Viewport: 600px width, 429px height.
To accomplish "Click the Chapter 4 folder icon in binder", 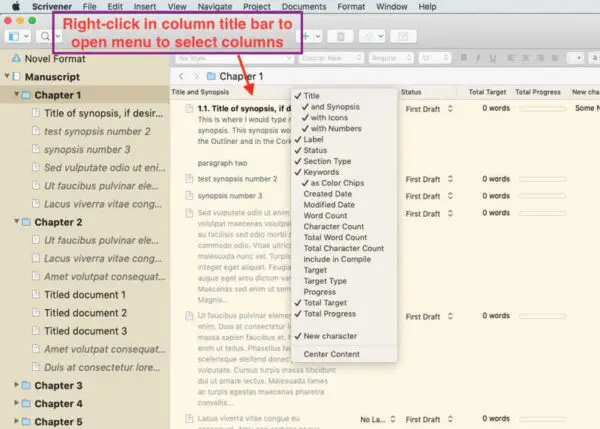I will 26,403.
